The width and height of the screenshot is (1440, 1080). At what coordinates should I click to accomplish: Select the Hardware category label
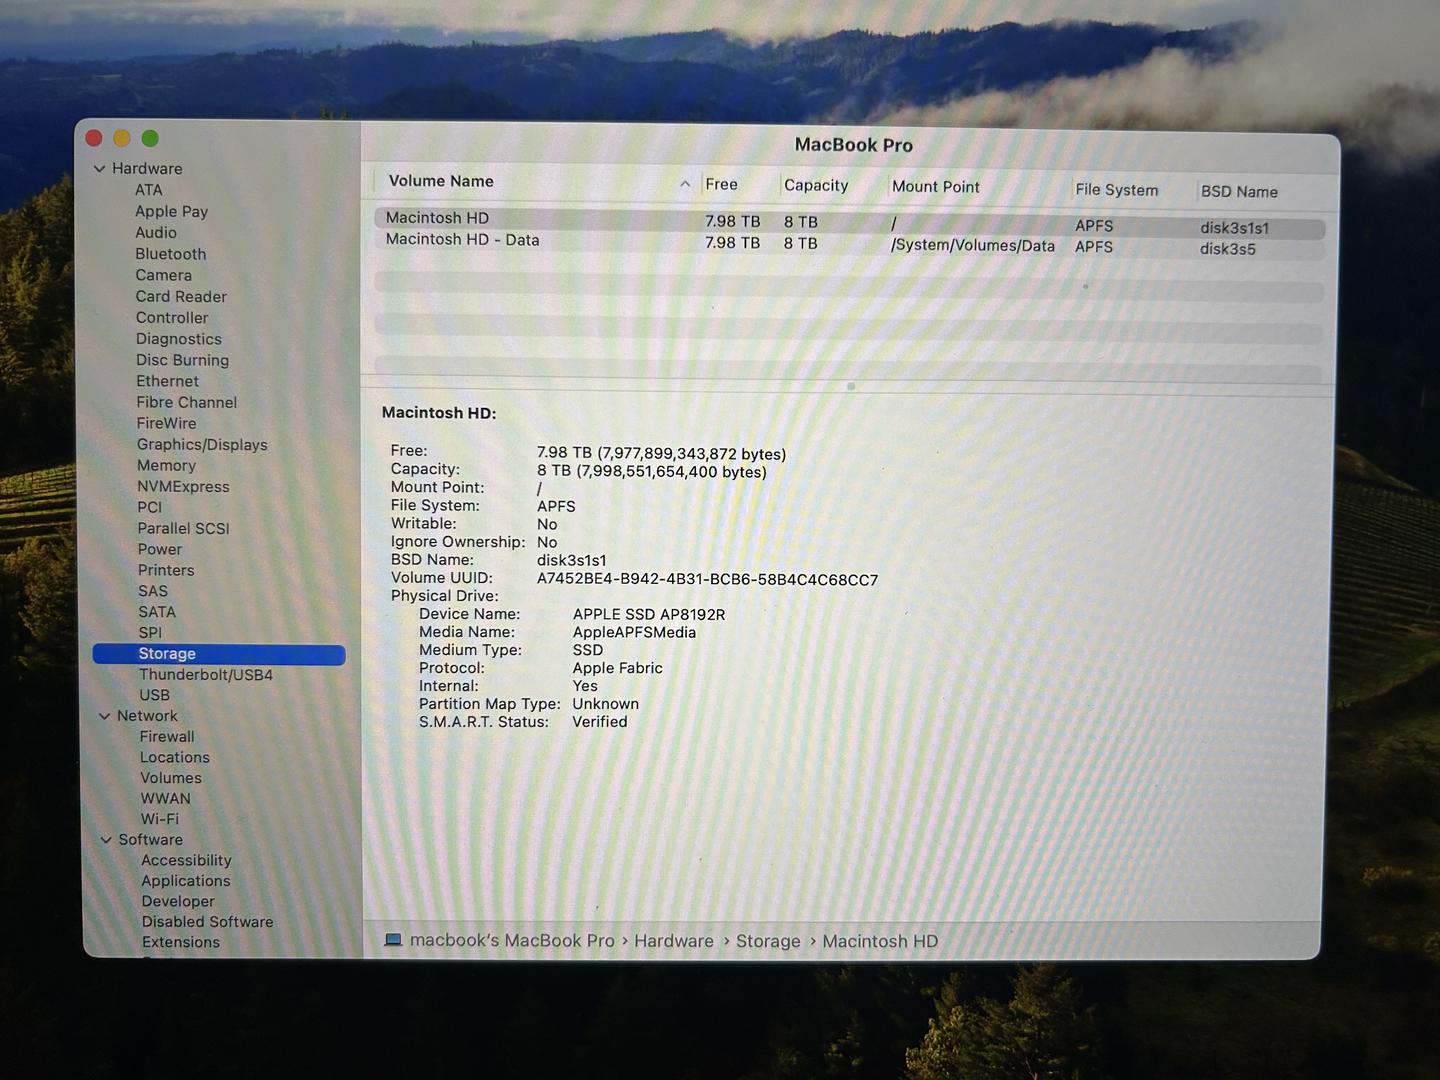coord(147,169)
